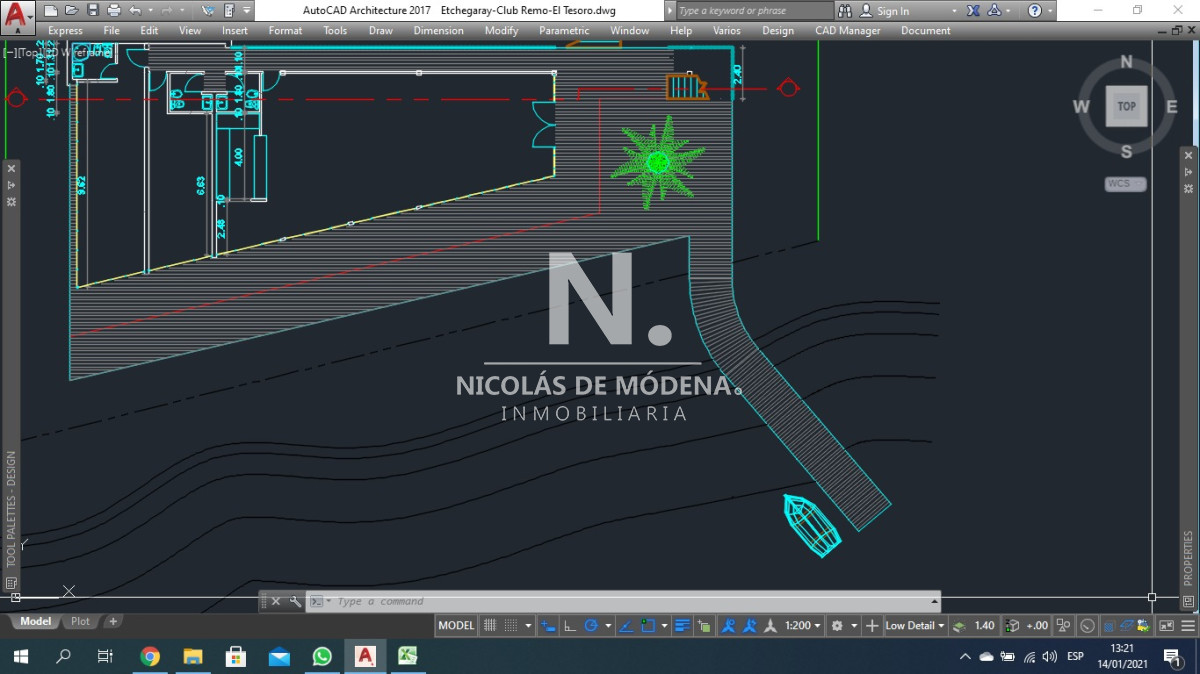
Task: Click the Undo arrow in the title bar
Action: click(x=136, y=10)
